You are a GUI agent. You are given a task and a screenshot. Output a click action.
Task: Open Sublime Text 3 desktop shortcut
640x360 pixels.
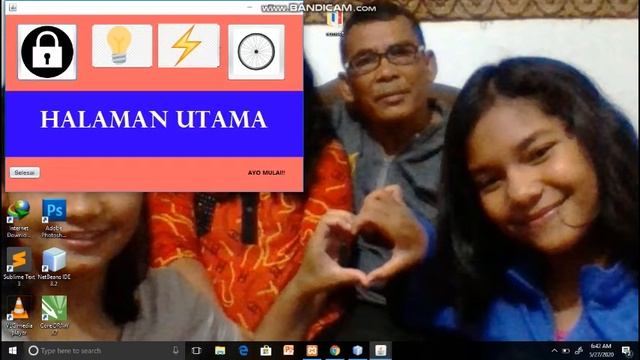click(x=19, y=267)
